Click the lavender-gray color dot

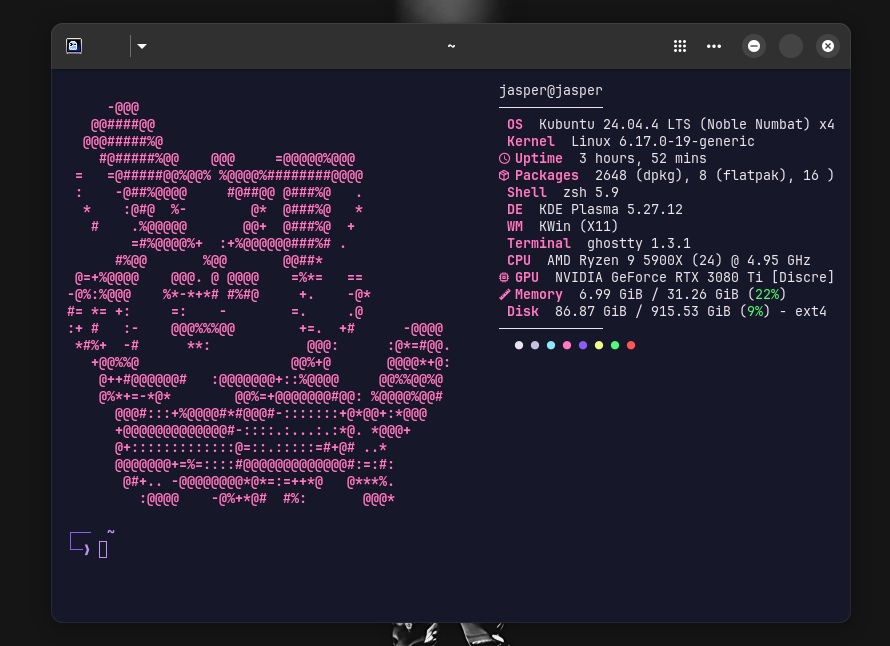tap(535, 345)
